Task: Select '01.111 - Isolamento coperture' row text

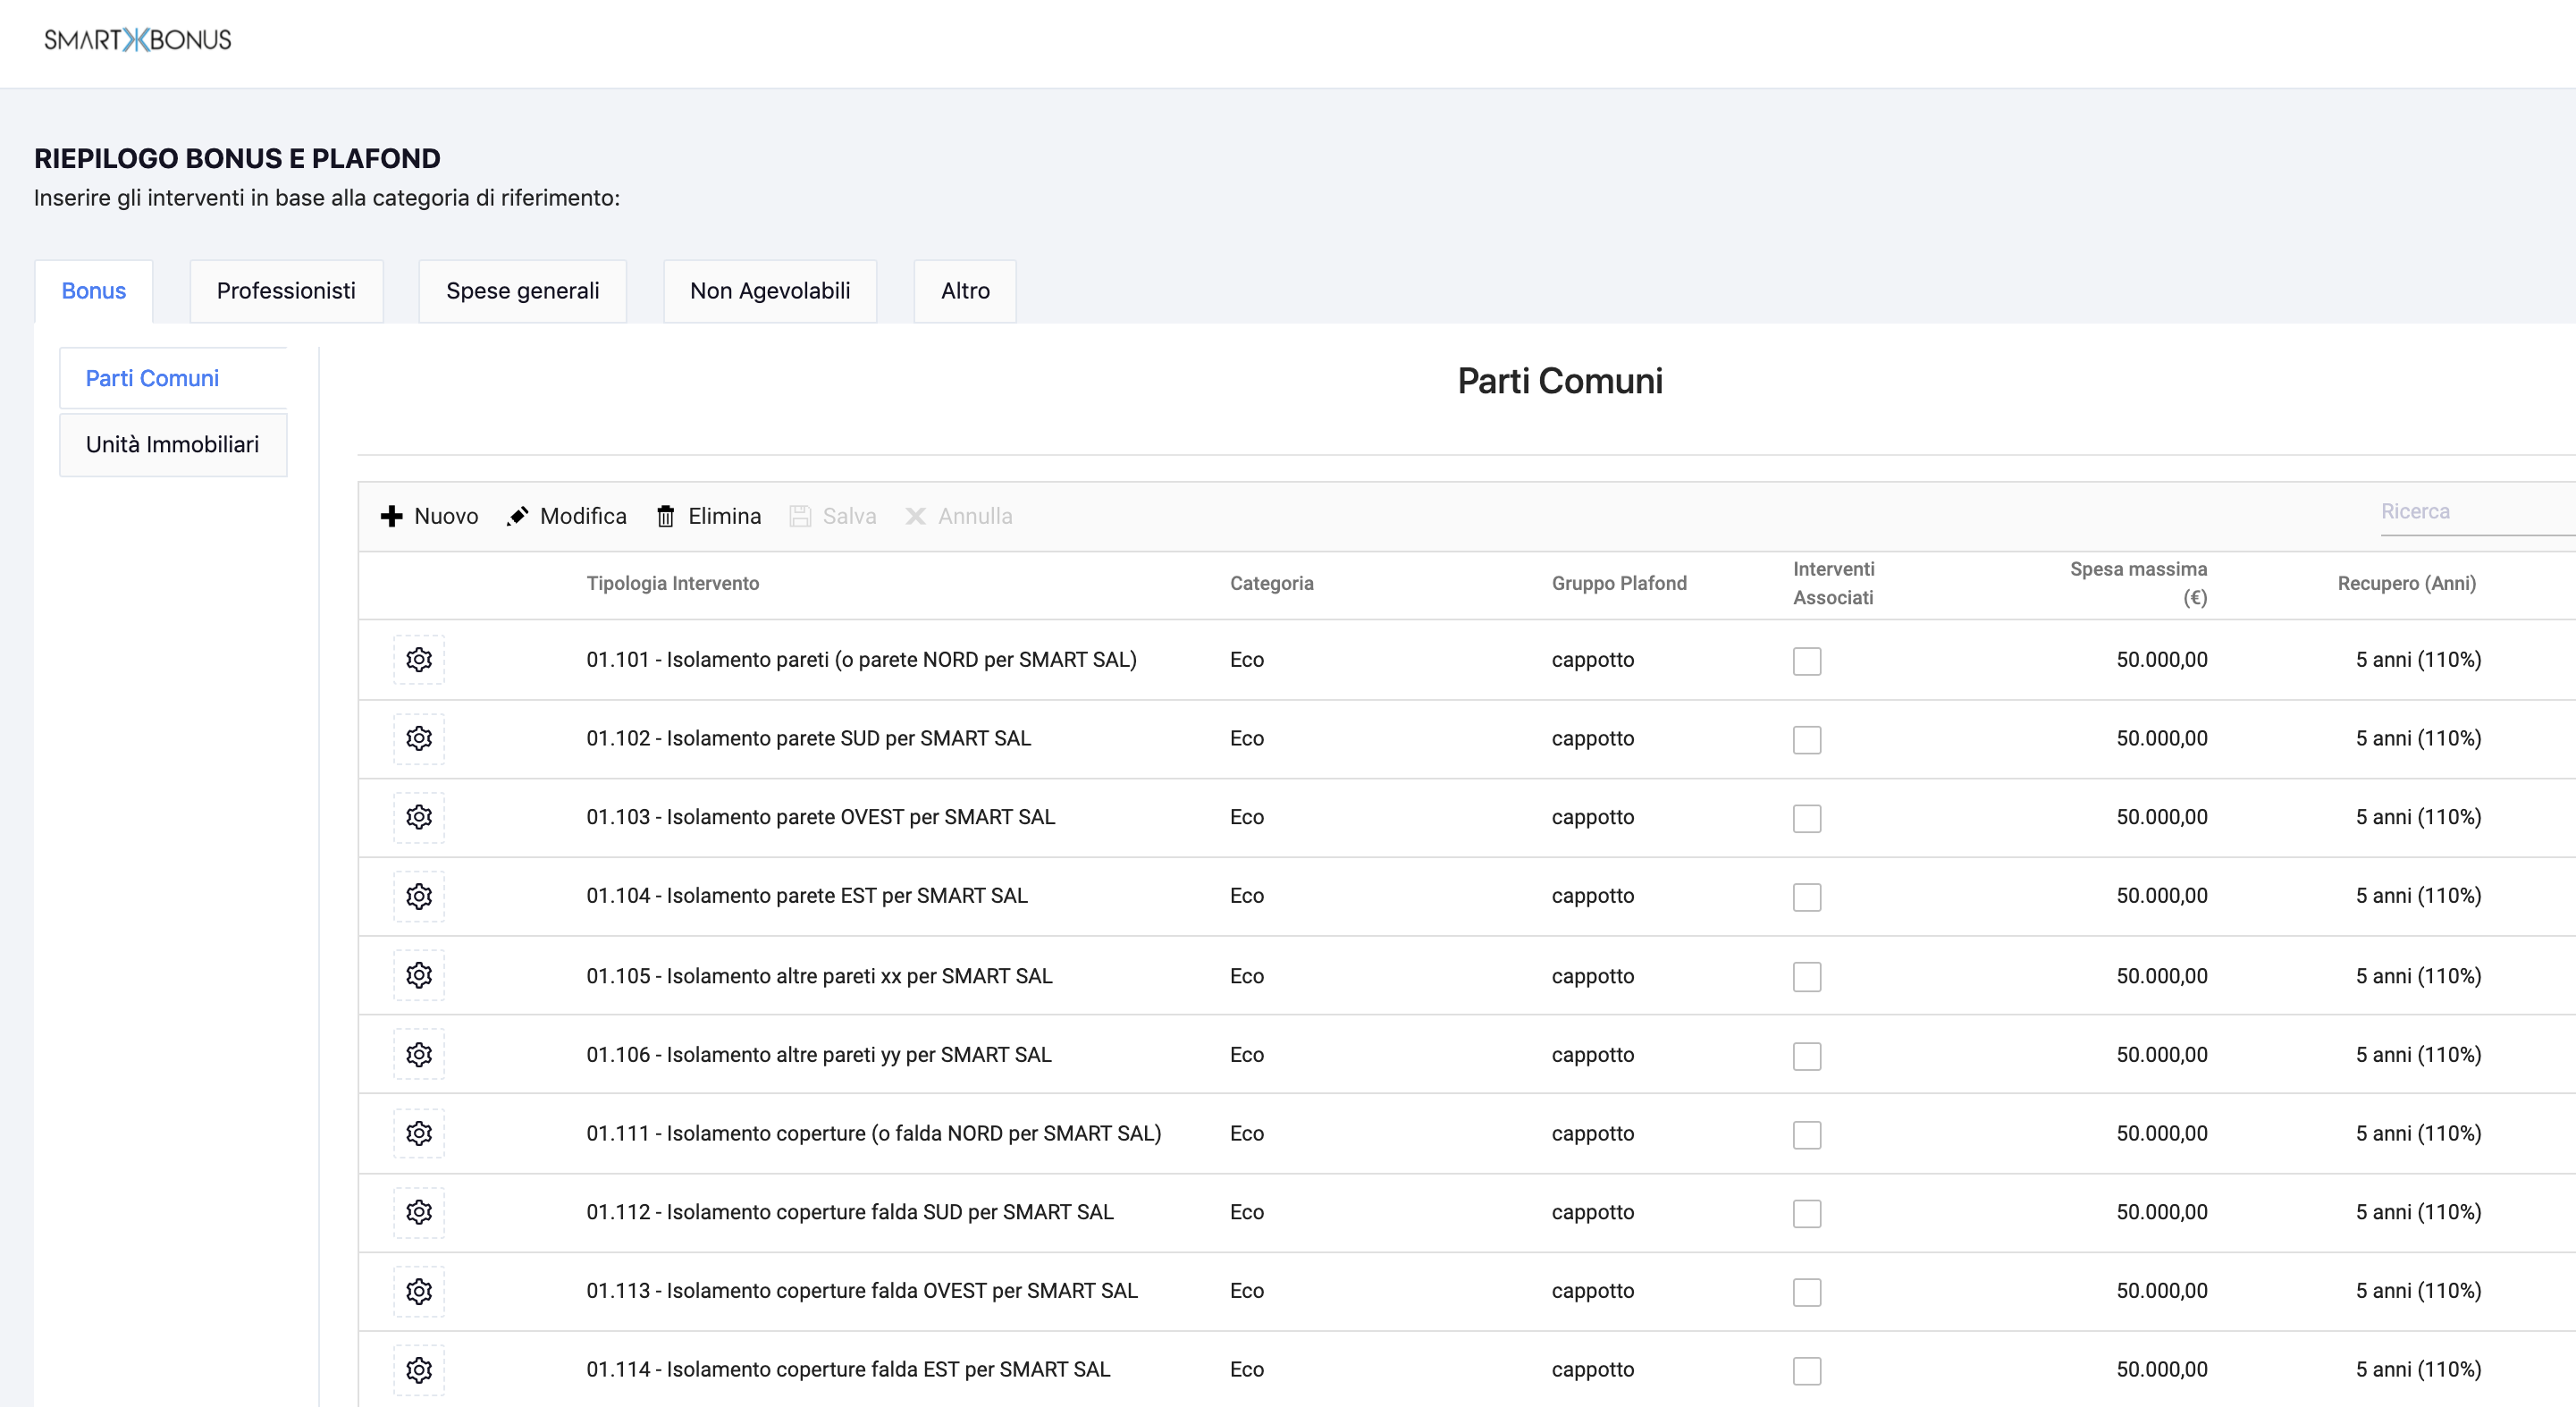Action: coord(873,1134)
